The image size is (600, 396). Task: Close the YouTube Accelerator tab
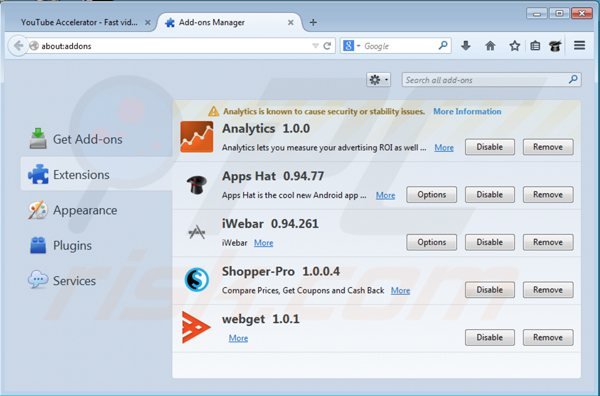pyautogui.click(x=147, y=23)
